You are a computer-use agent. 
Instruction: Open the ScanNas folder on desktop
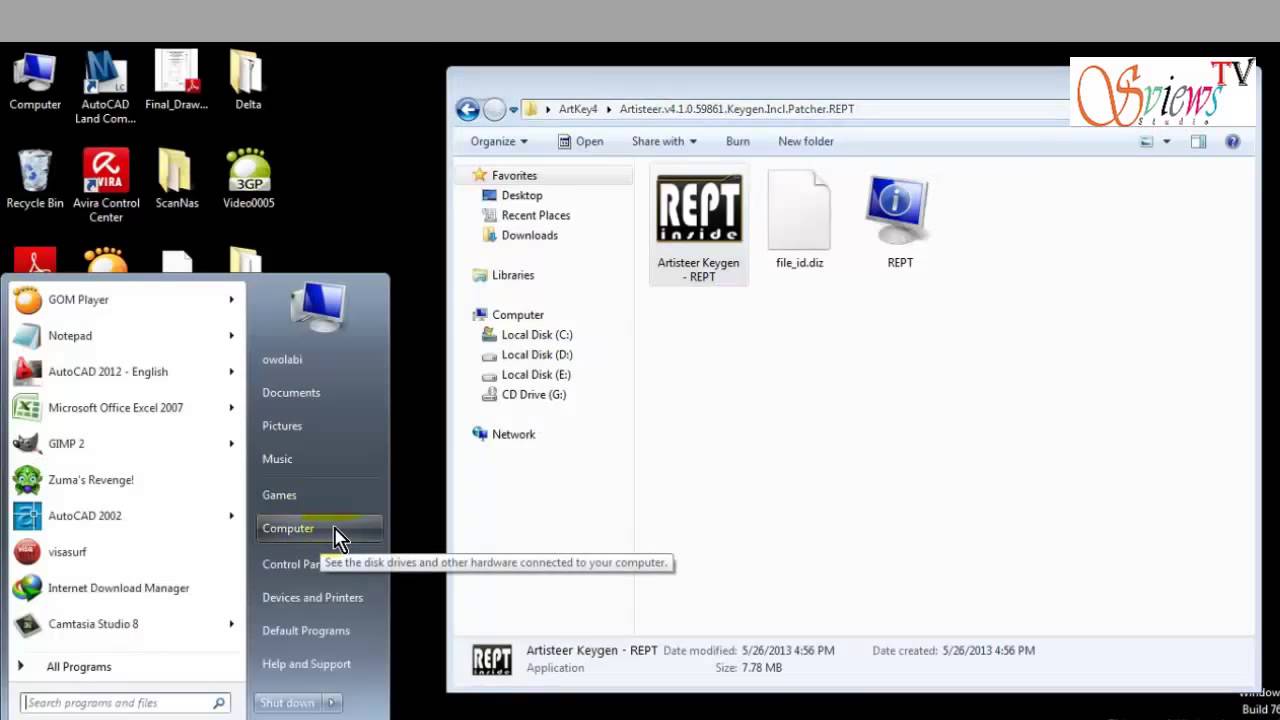[x=176, y=180]
